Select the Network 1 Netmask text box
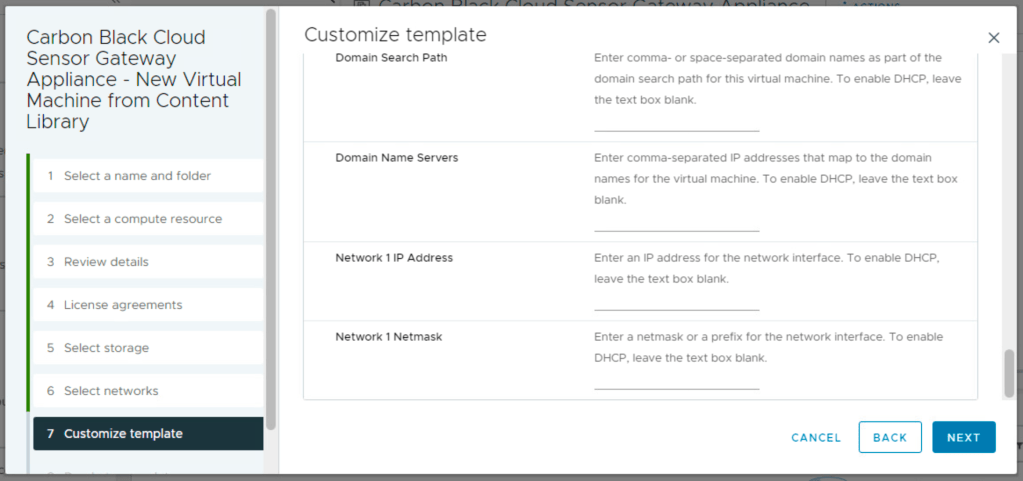This screenshot has height=481, width=1023. tap(676, 380)
